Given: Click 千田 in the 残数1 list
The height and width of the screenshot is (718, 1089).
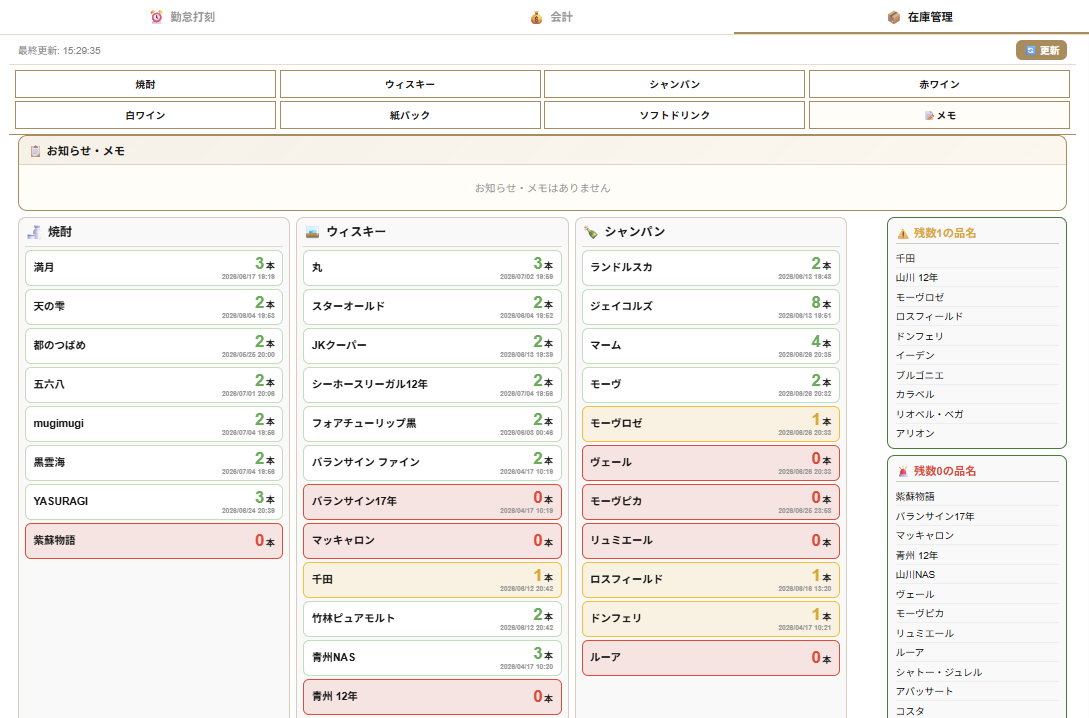Looking at the screenshot, I should coord(906,258).
